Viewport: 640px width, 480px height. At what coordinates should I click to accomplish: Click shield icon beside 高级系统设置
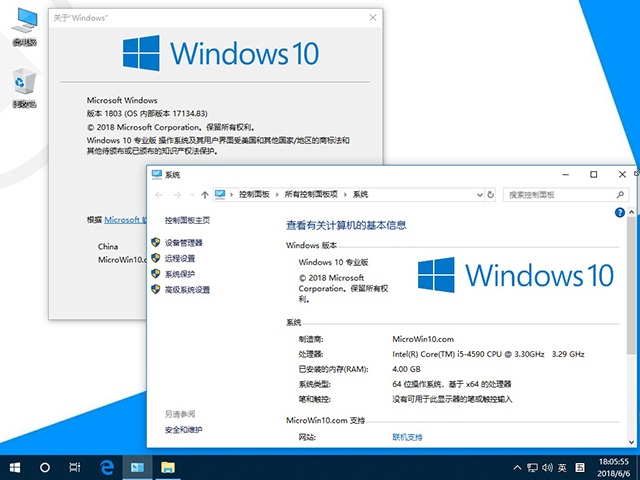pyautogui.click(x=156, y=289)
